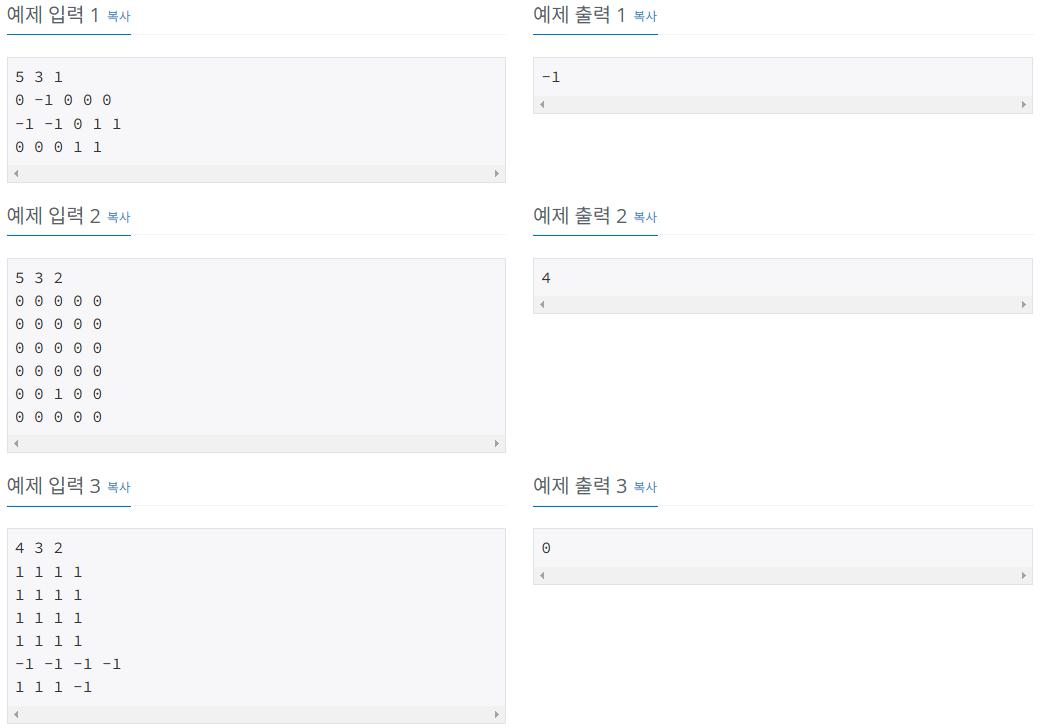Click the right scroll arrow of 예제 입력 2
The image size is (1044, 728).
[497, 443]
